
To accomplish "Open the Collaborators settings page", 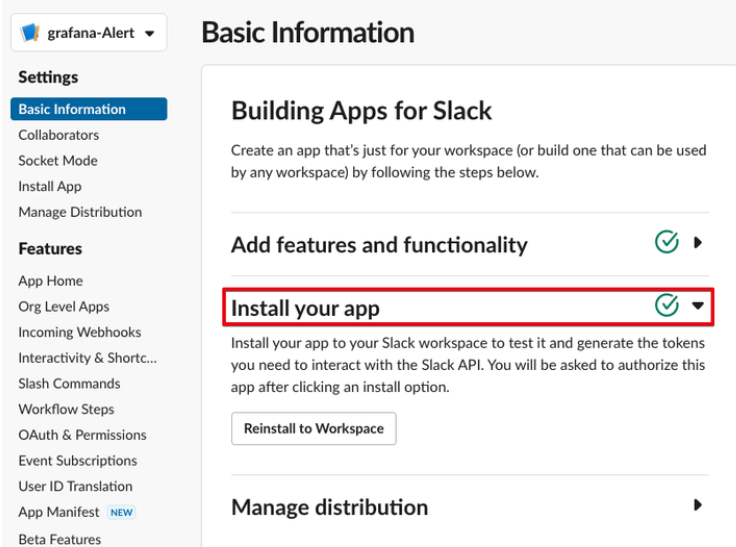I will 59,135.
